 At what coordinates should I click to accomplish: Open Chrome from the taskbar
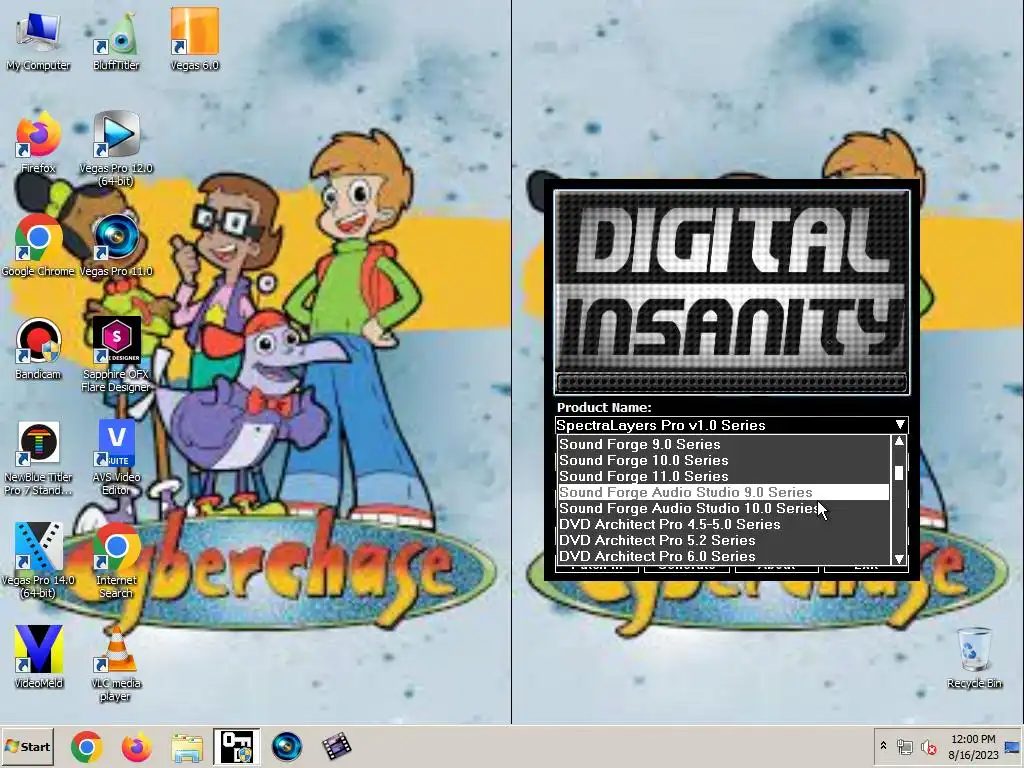(86, 747)
